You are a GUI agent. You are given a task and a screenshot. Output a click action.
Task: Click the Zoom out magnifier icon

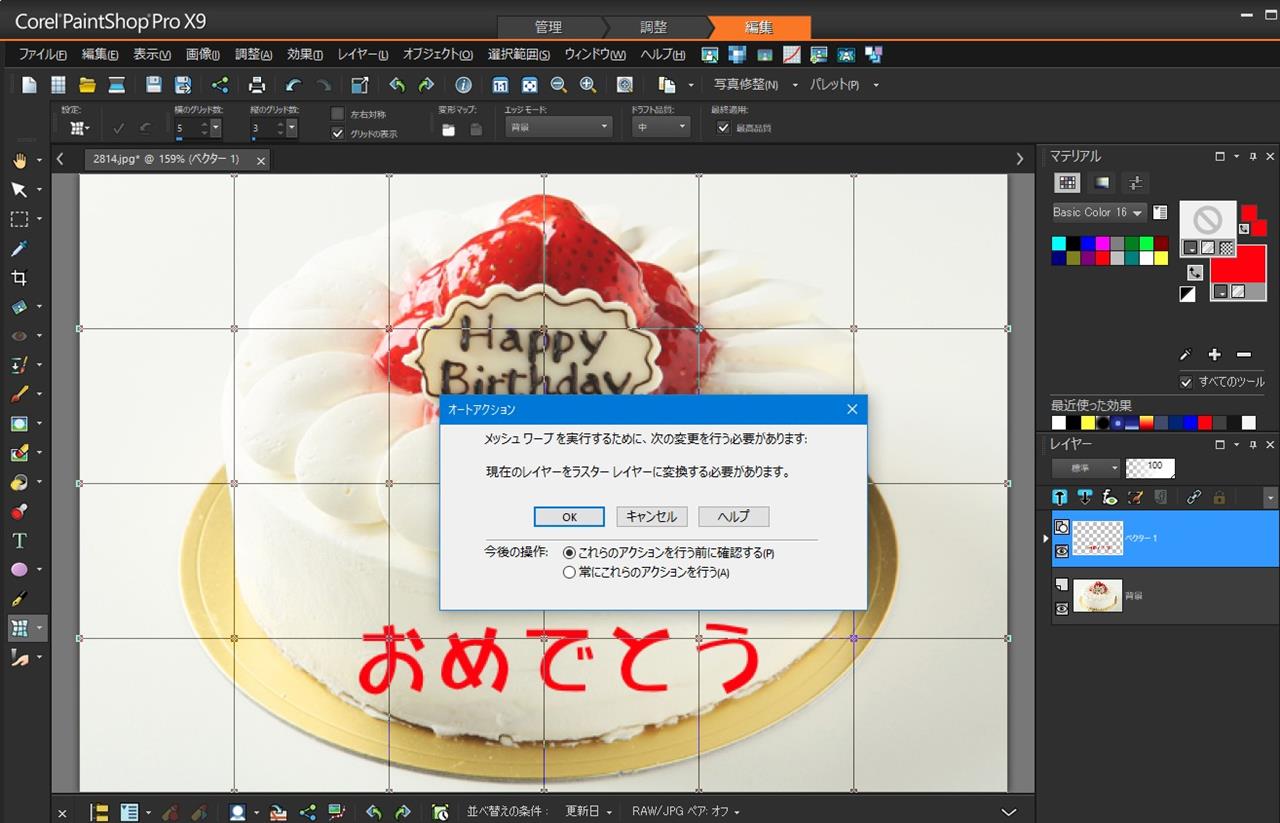point(558,85)
